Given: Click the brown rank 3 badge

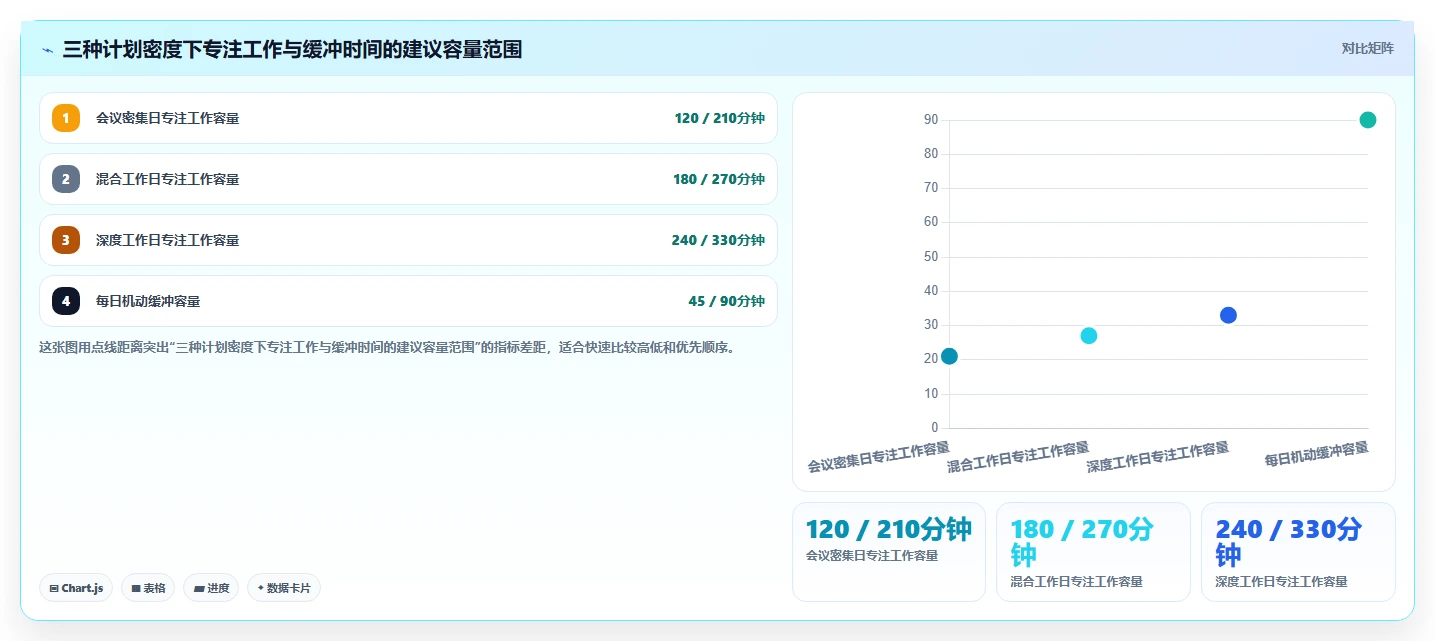Looking at the screenshot, I should pyautogui.click(x=66, y=240).
